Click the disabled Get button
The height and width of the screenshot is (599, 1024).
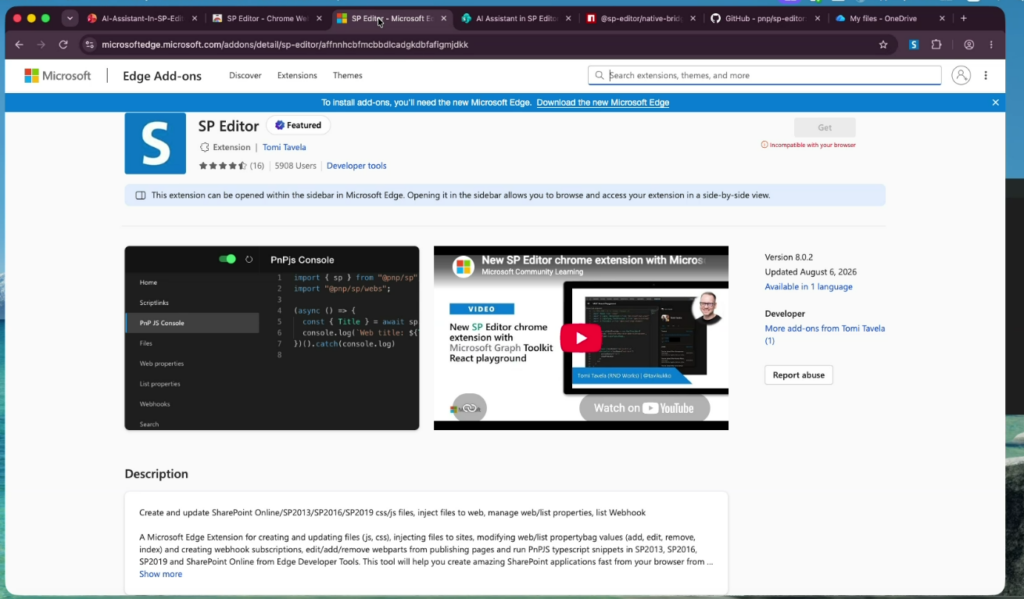[x=825, y=127]
